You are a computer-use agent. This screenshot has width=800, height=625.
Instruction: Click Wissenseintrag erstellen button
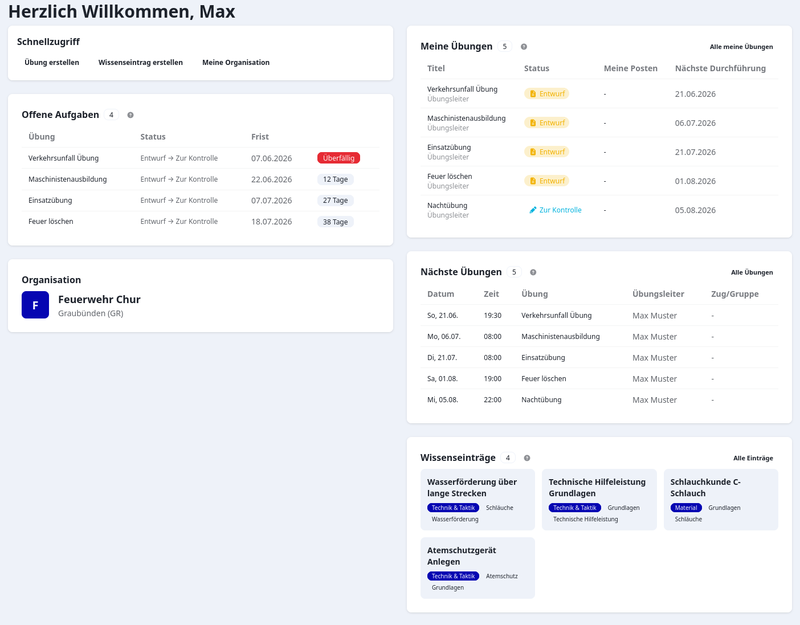pyautogui.click(x=140, y=63)
